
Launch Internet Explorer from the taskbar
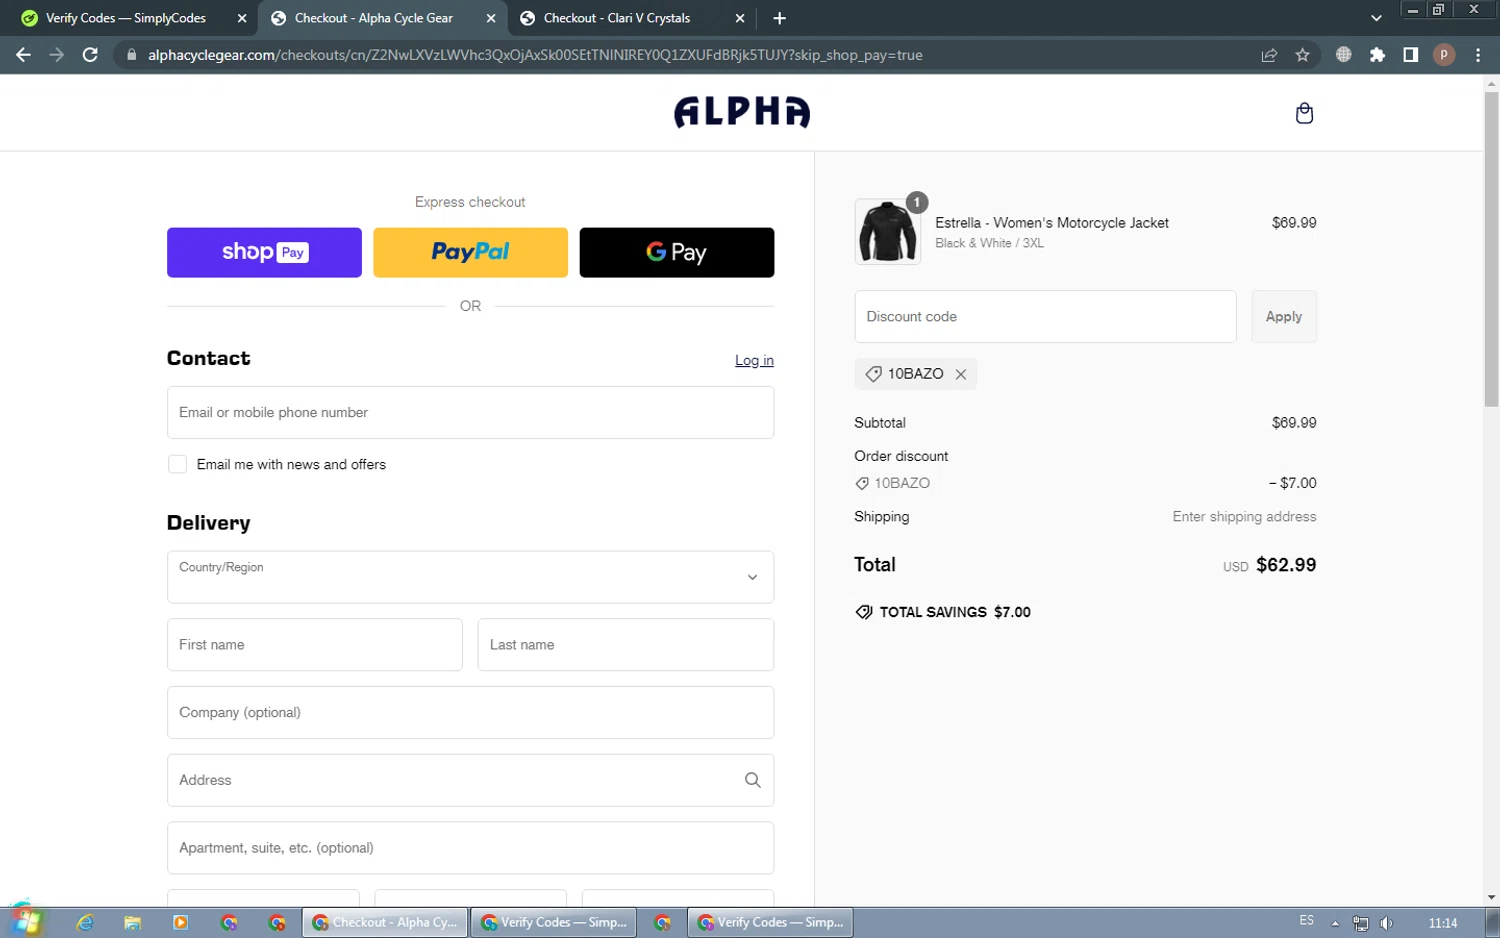(x=85, y=923)
